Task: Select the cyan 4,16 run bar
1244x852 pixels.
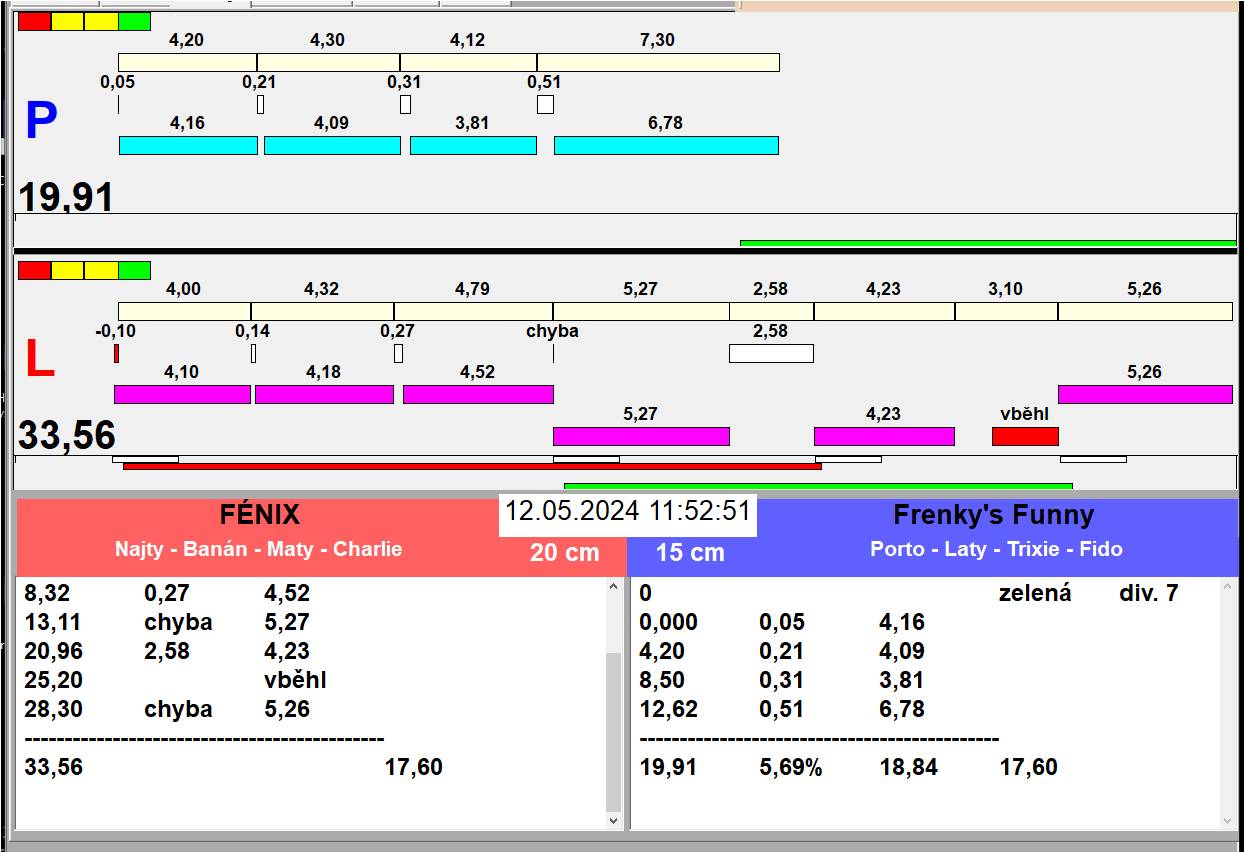Action: pyautogui.click(x=188, y=145)
